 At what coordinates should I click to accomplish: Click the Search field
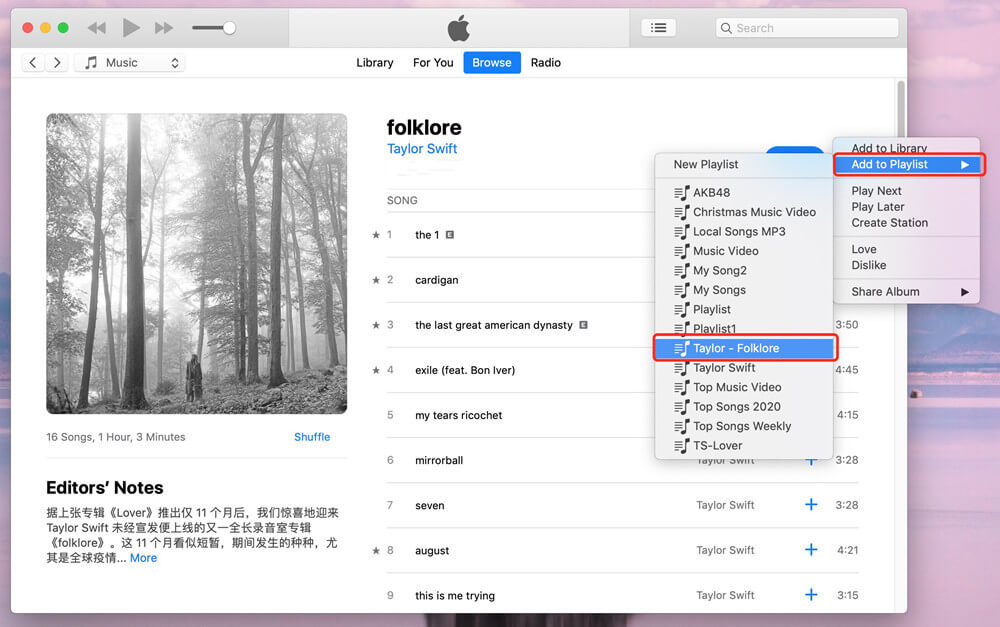(807, 27)
